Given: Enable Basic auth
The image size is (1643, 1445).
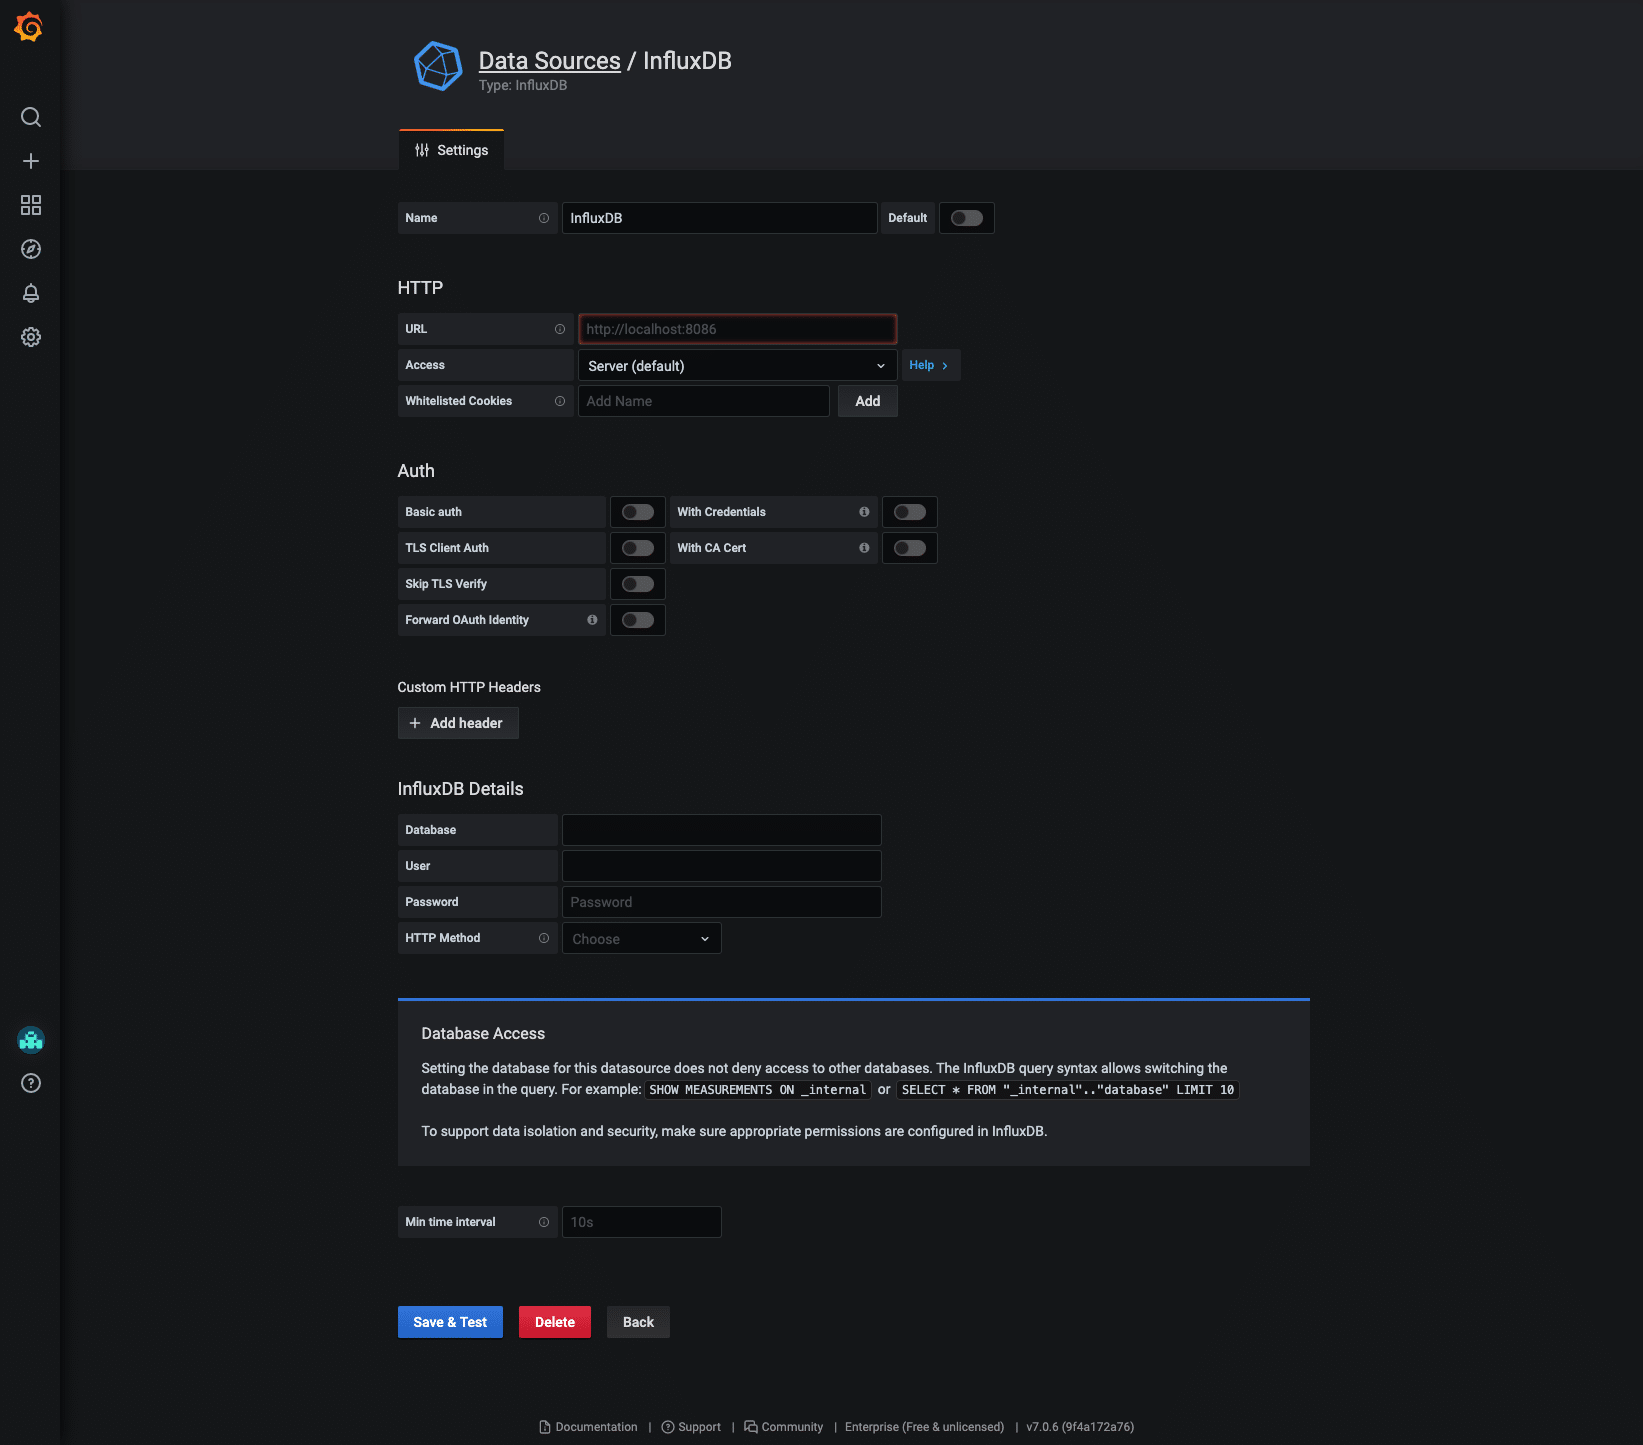Looking at the screenshot, I should pos(637,511).
